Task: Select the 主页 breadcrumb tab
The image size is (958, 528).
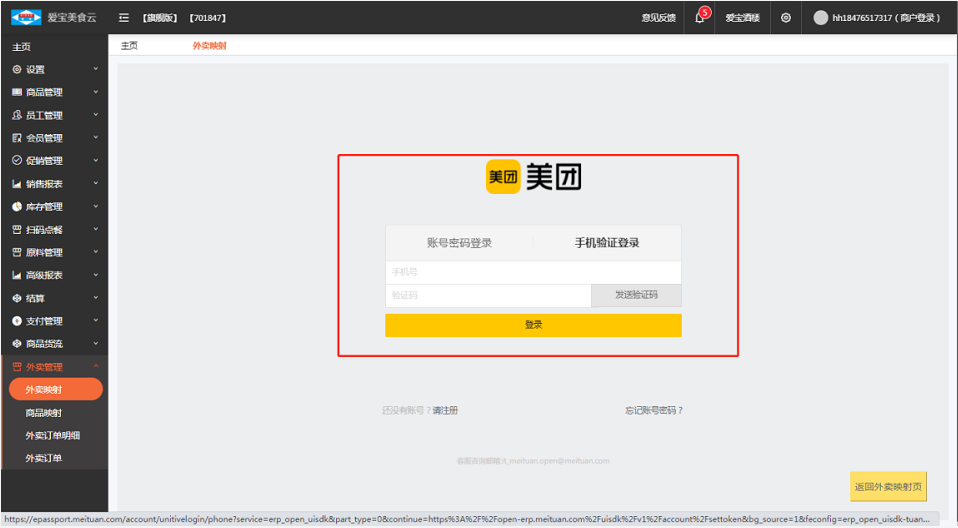Action: tap(129, 46)
